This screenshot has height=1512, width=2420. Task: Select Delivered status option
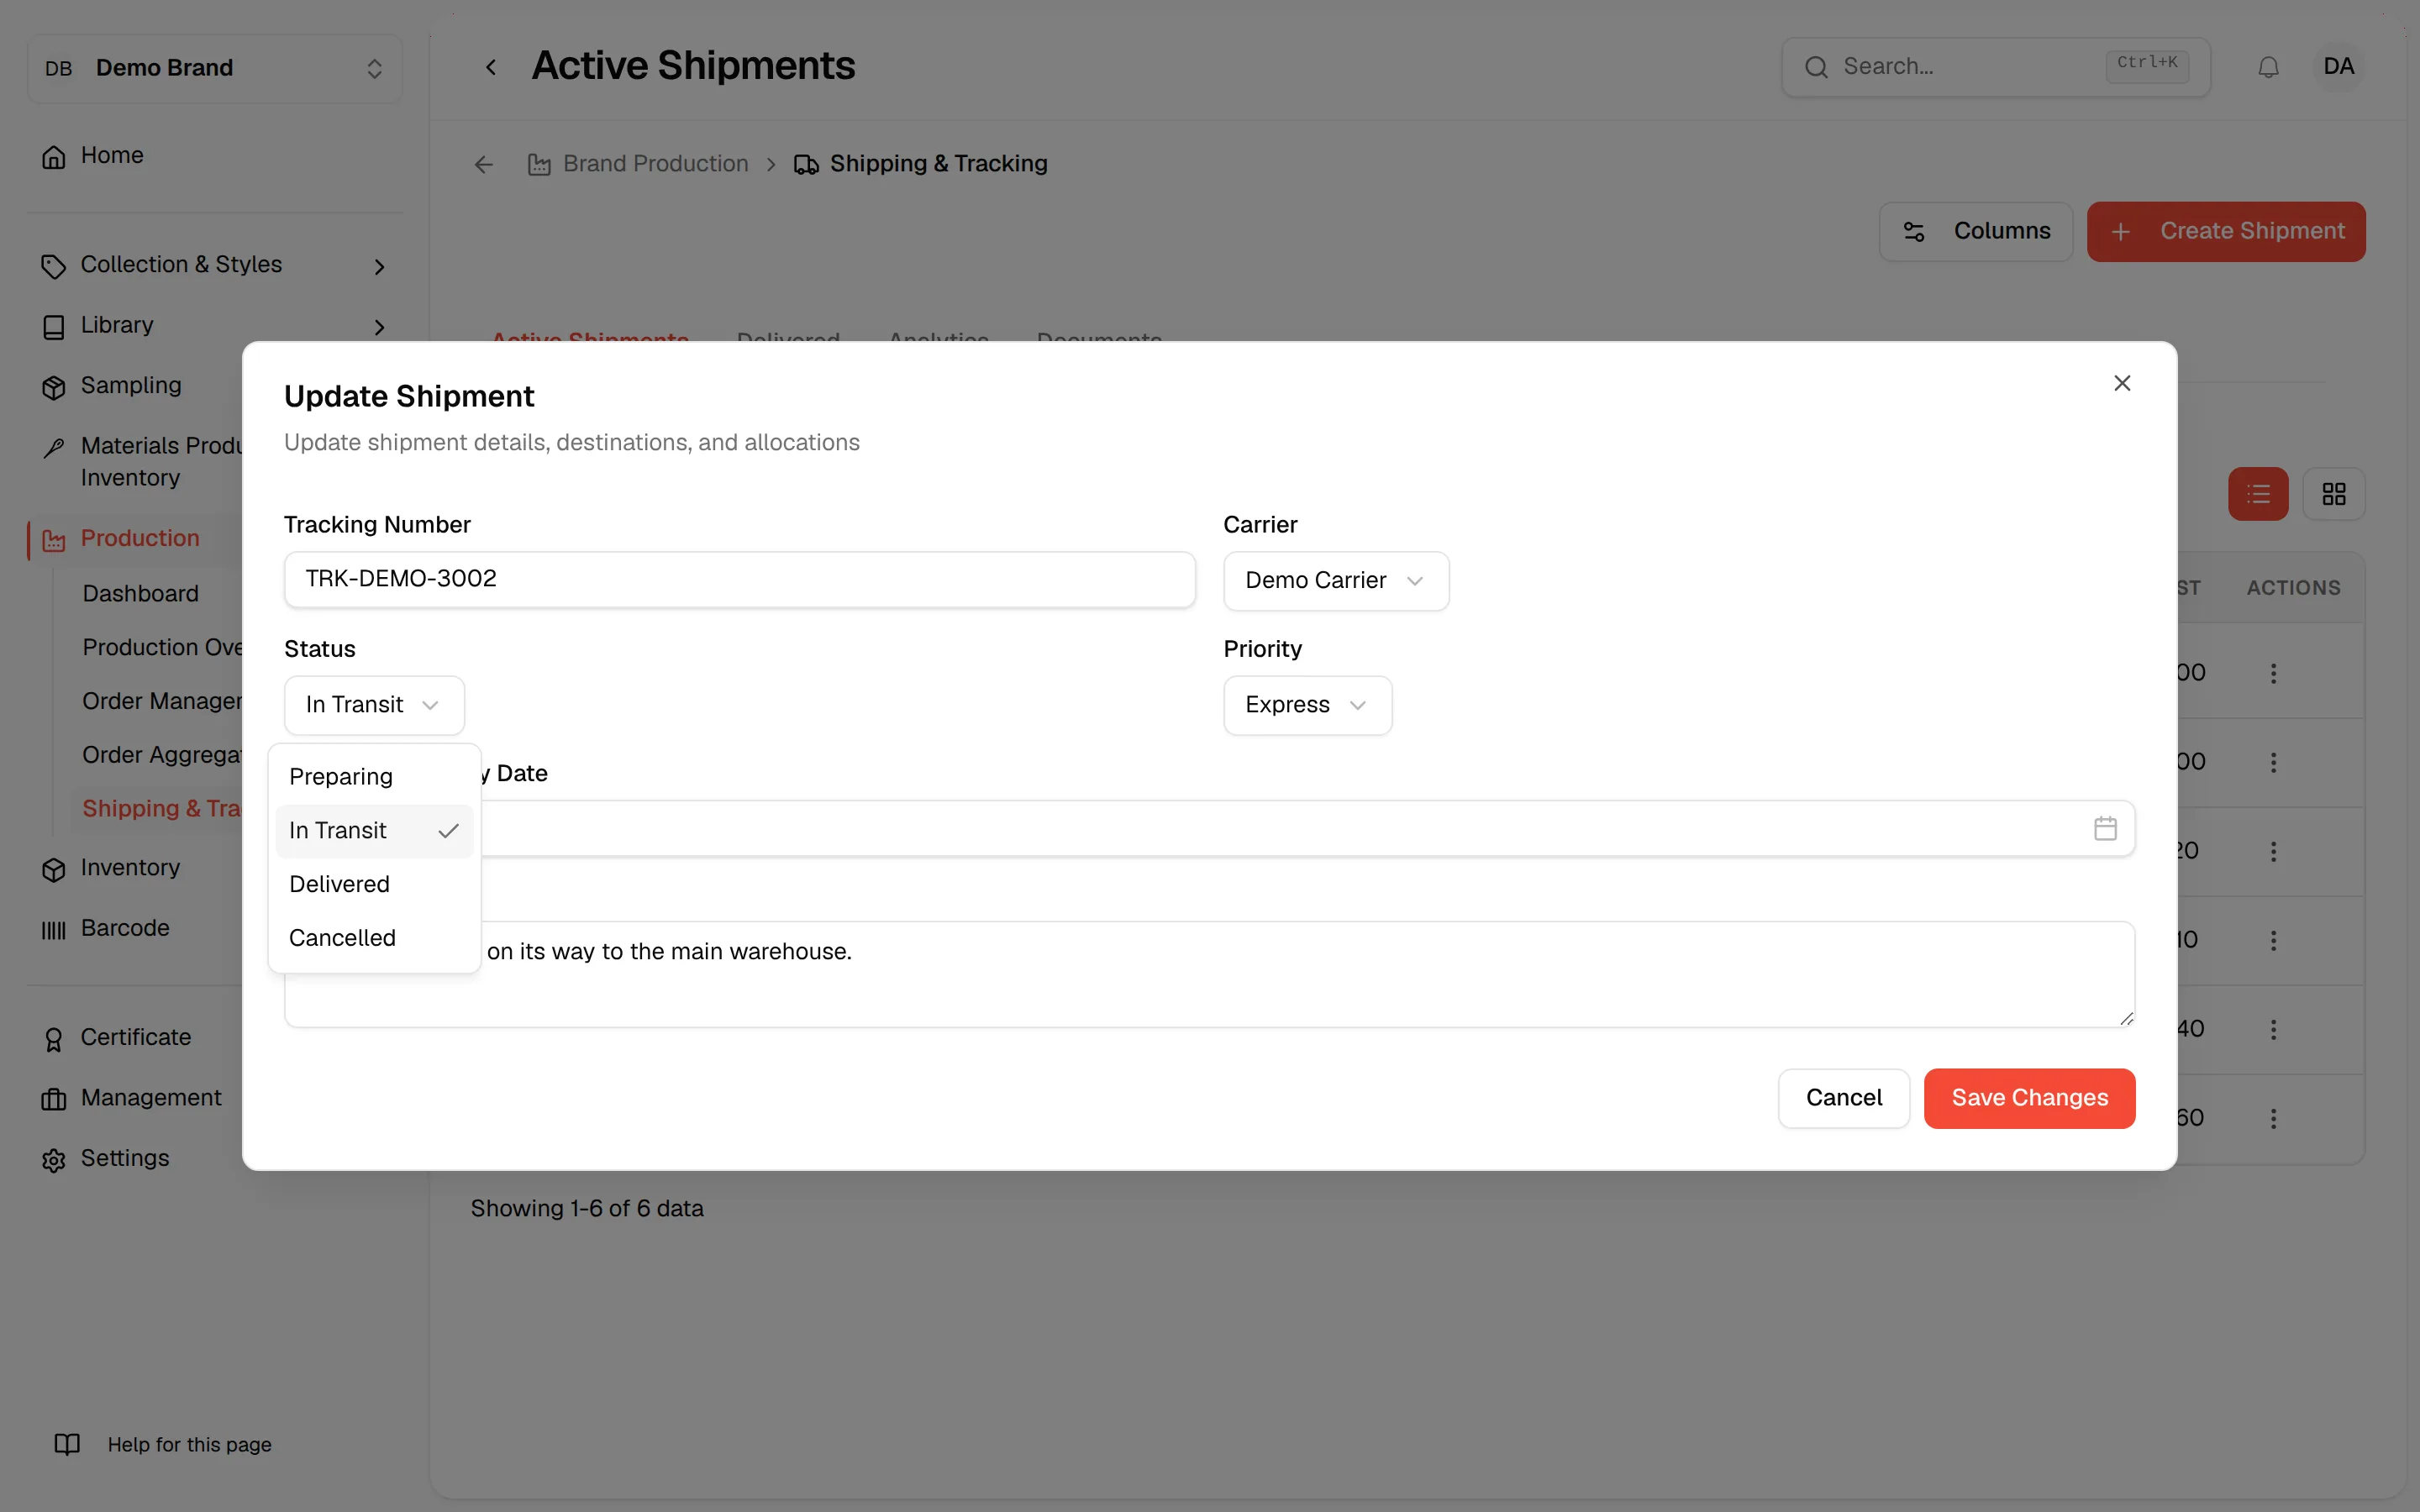pyautogui.click(x=374, y=884)
